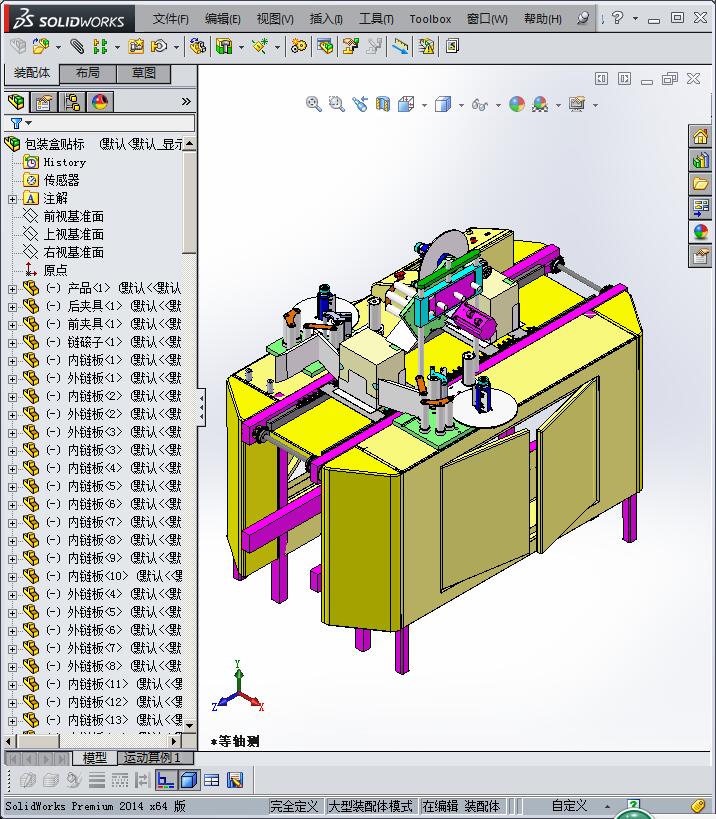Click the Bill of Materials icon
Image resolution: width=716 pixels, height=819 pixels.
click(325, 46)
